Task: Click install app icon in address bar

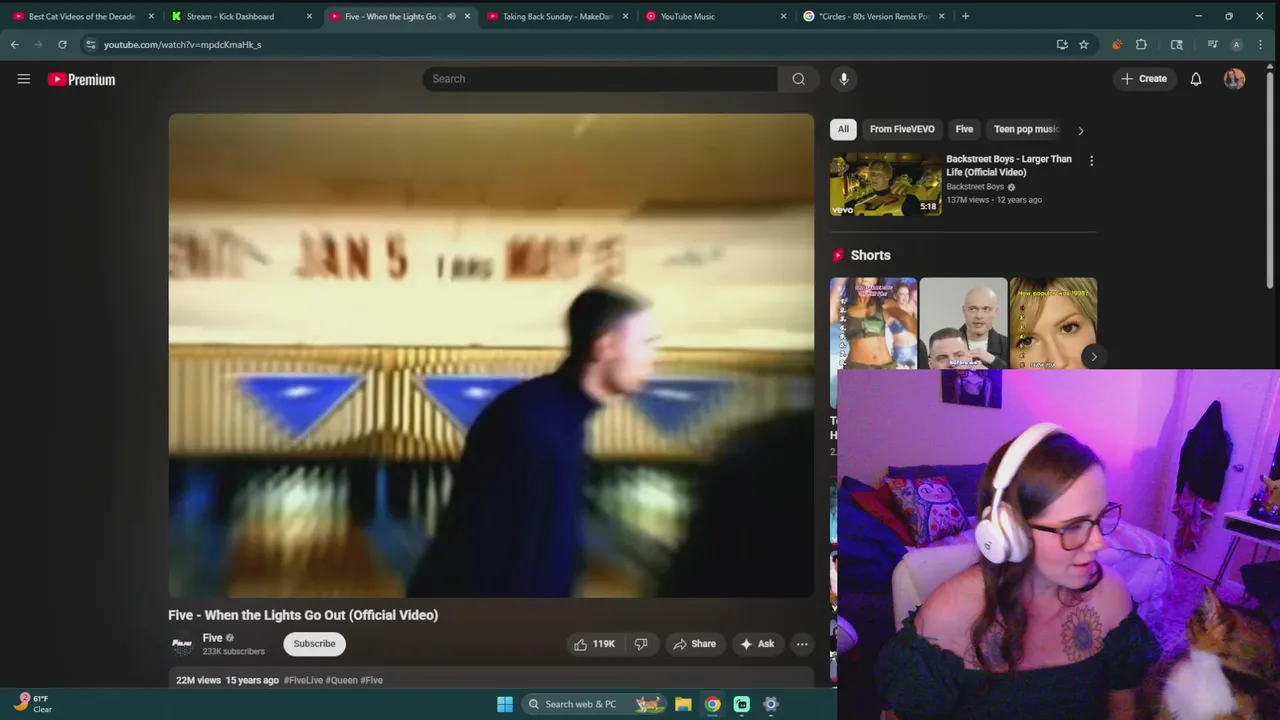Action: pyautogui.click(x=1062, y=44)
